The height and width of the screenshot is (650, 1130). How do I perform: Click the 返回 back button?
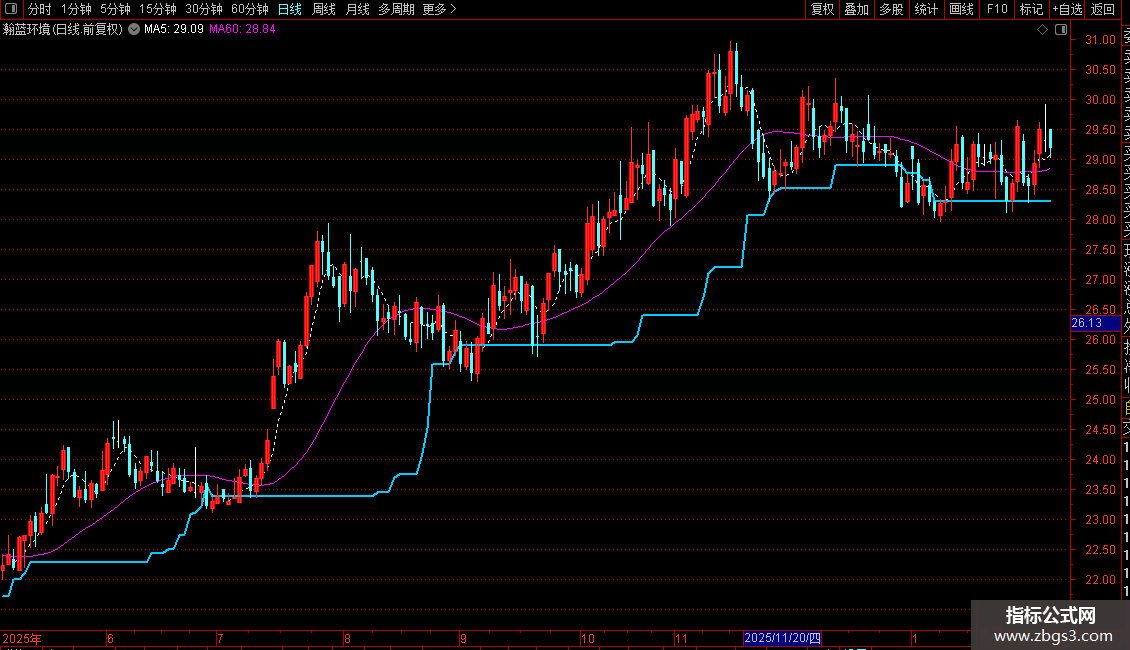[1103, 9]
